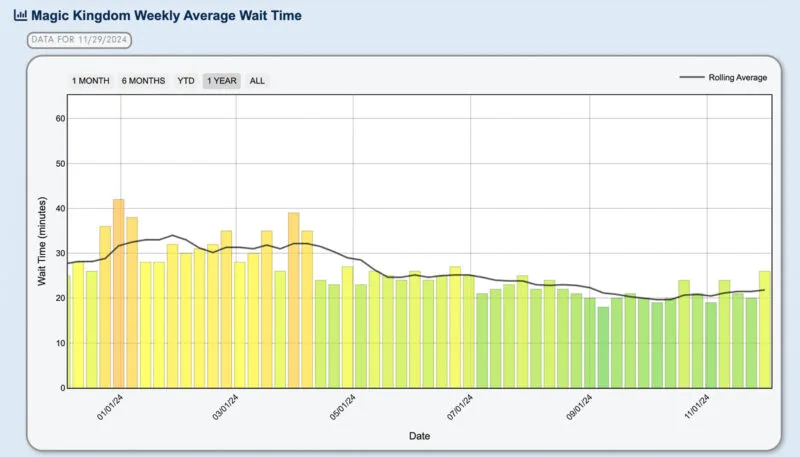Click the 03/01/24 date axis label
The width and height of the screenshot is (800, 457).
226,407
